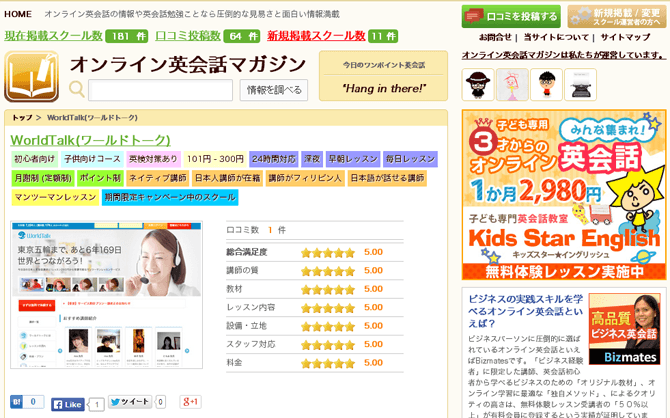Focus the site search input field

(160, 90)
